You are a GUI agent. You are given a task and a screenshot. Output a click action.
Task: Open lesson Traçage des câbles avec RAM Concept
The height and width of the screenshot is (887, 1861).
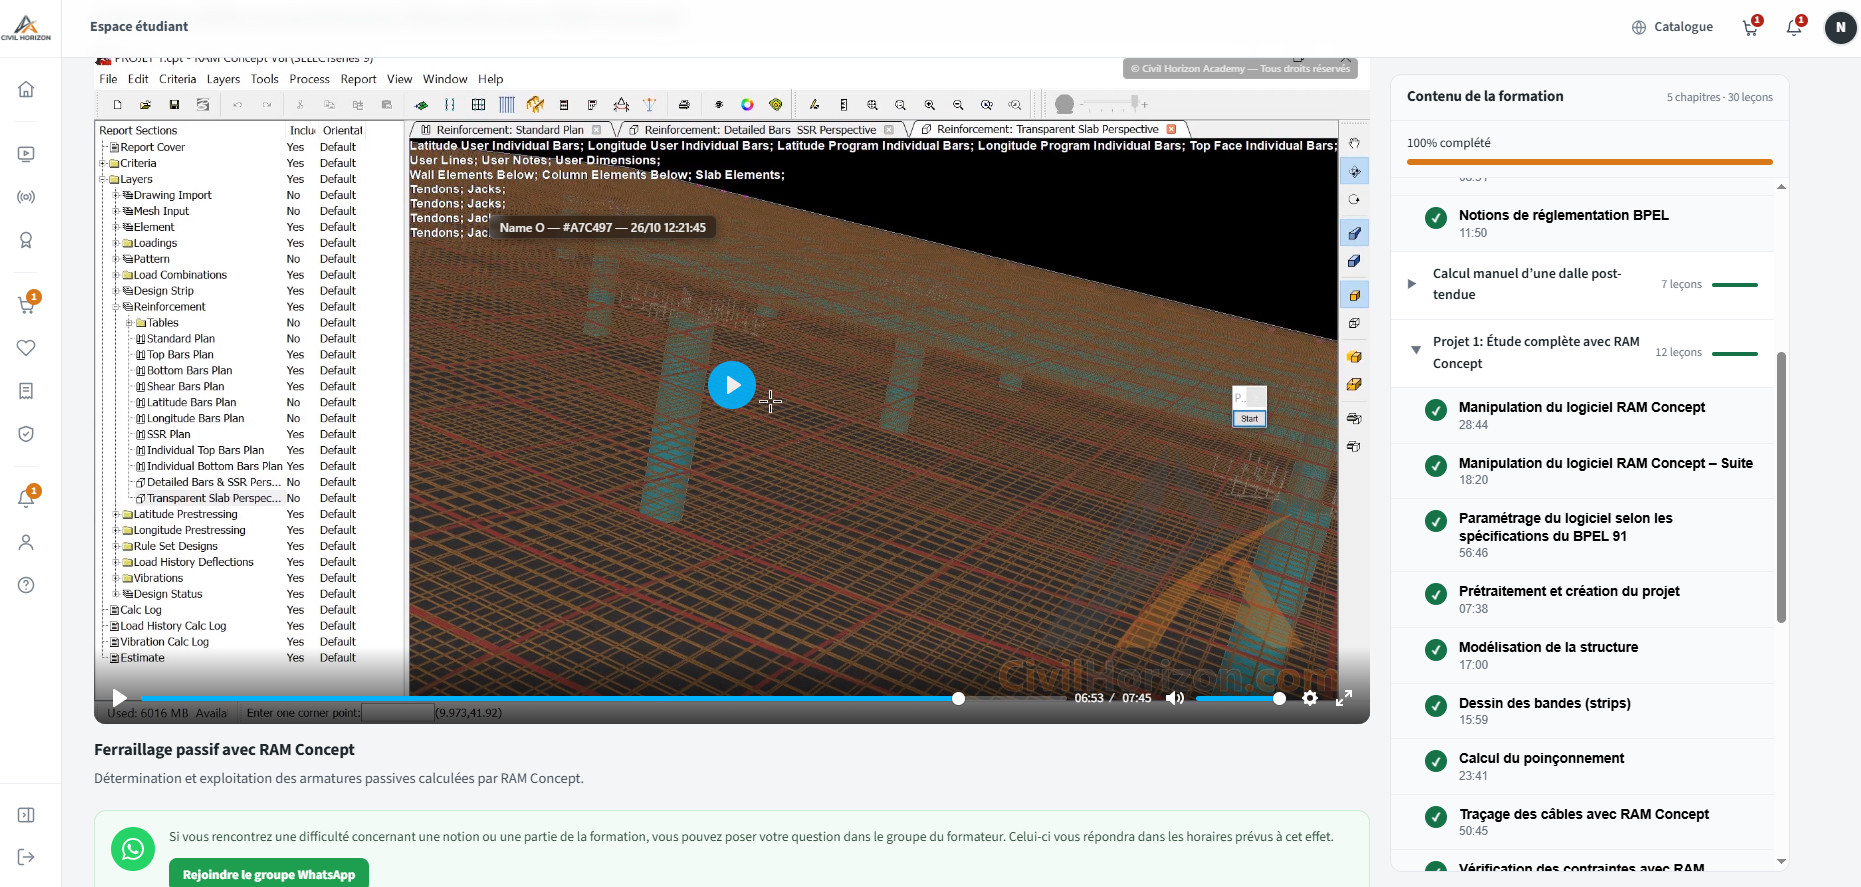(x=1582, y=822)
